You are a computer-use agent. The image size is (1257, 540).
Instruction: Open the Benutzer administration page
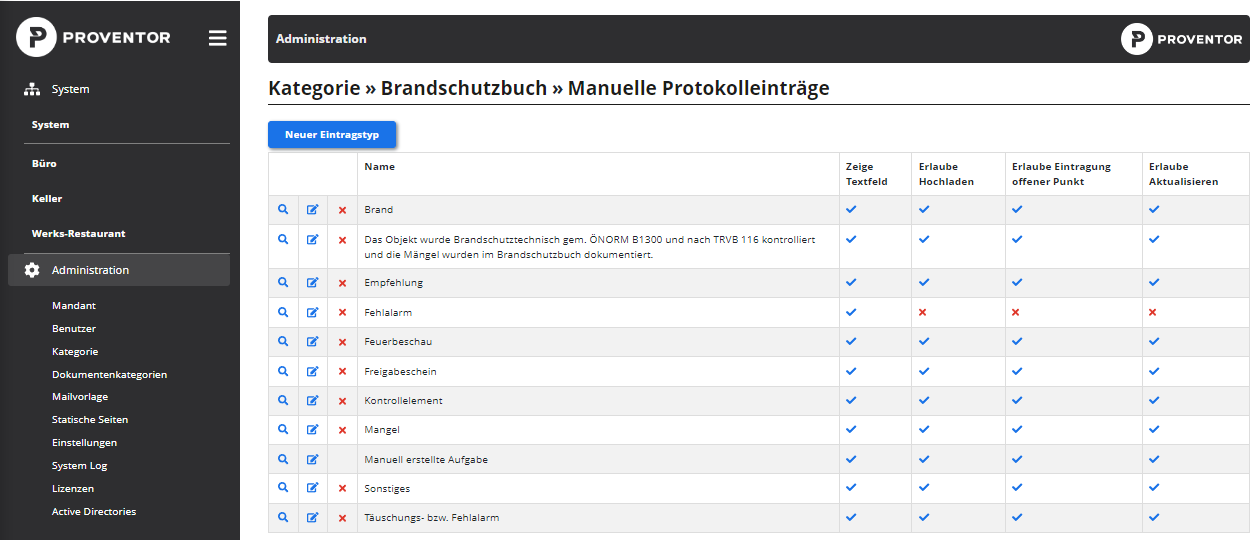74,328
